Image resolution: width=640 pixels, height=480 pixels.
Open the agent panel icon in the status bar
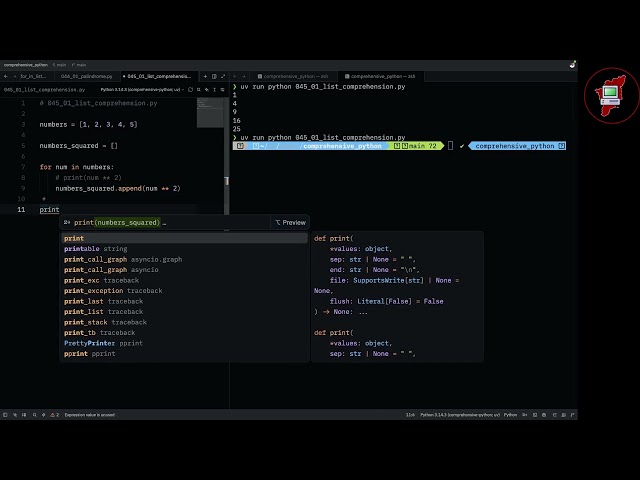coord(554,415)
